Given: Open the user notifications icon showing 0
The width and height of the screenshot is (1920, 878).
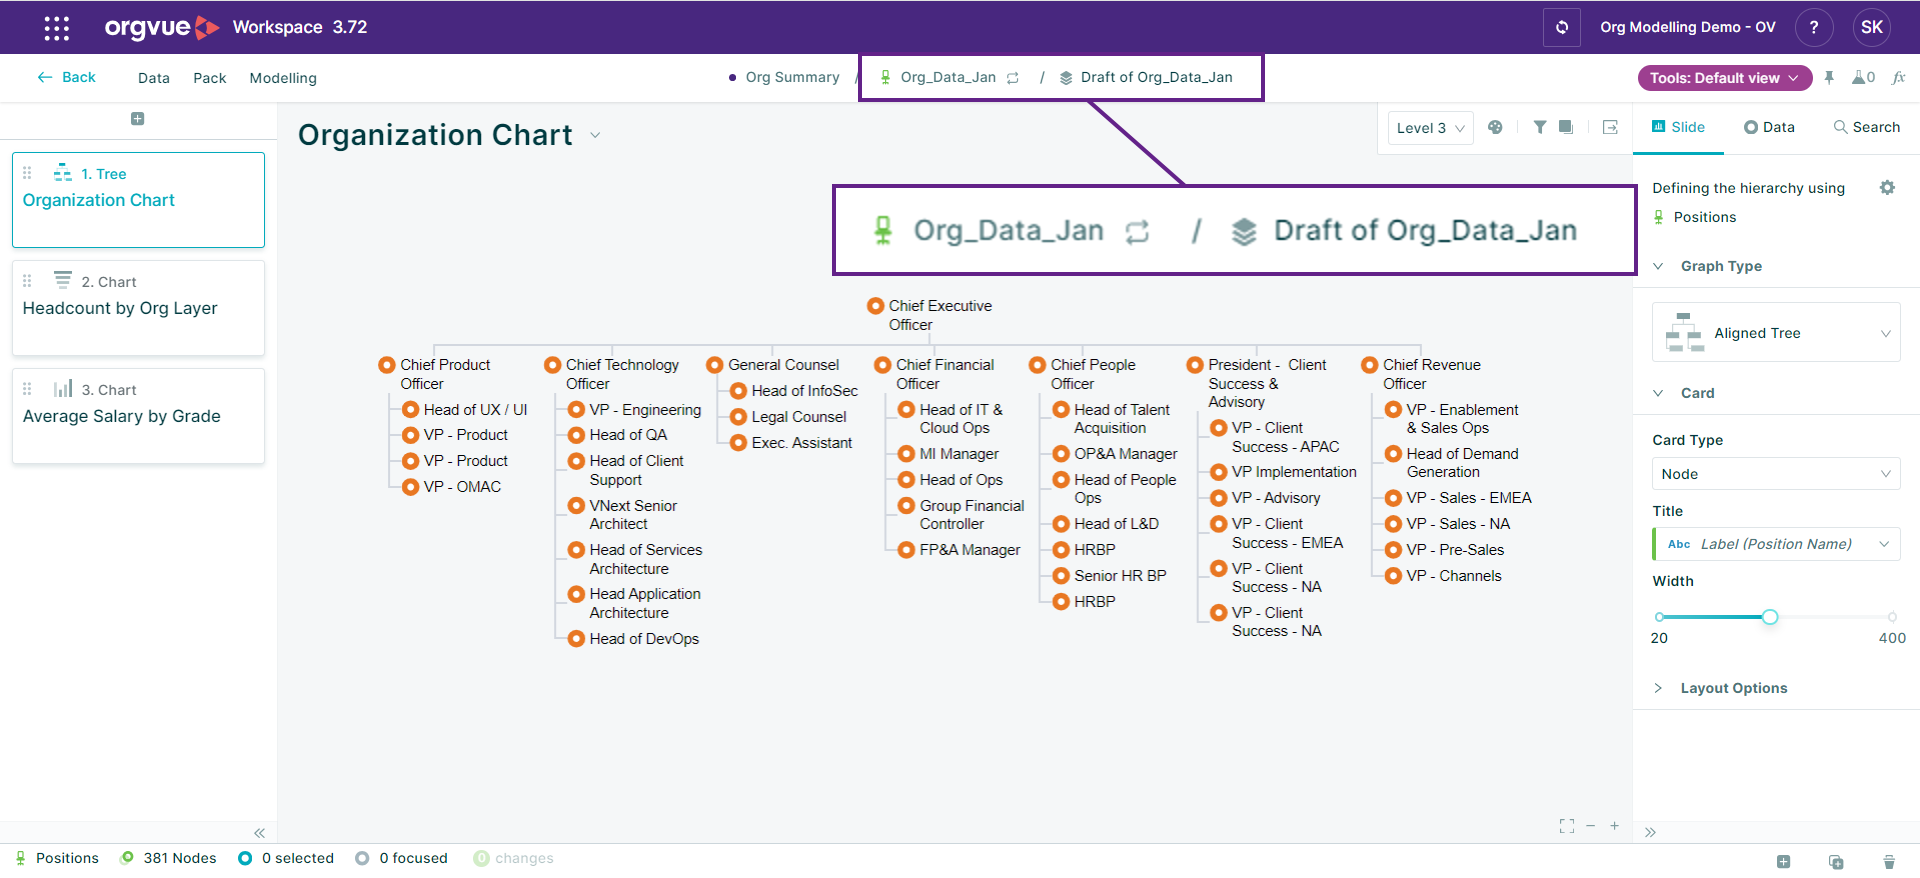Looking at the screenshot, I should click(x=1863, y=78).
